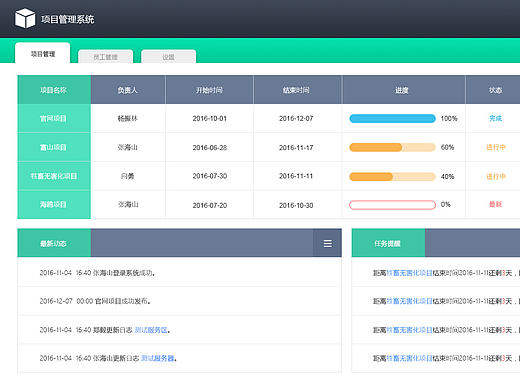Click the 60% orange progress bar
Image resolution: width=520 pixels, height=390 pixels.
coord(392,147)
